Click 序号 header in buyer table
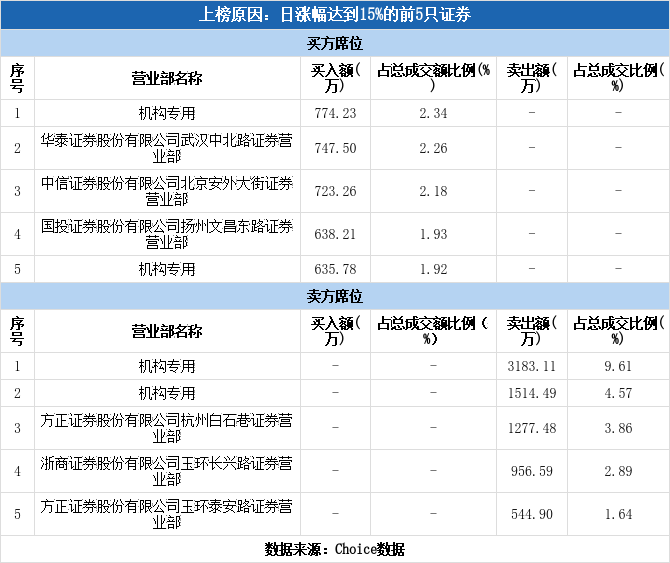This screenshot has height=563, width=670. coord(17,78)
